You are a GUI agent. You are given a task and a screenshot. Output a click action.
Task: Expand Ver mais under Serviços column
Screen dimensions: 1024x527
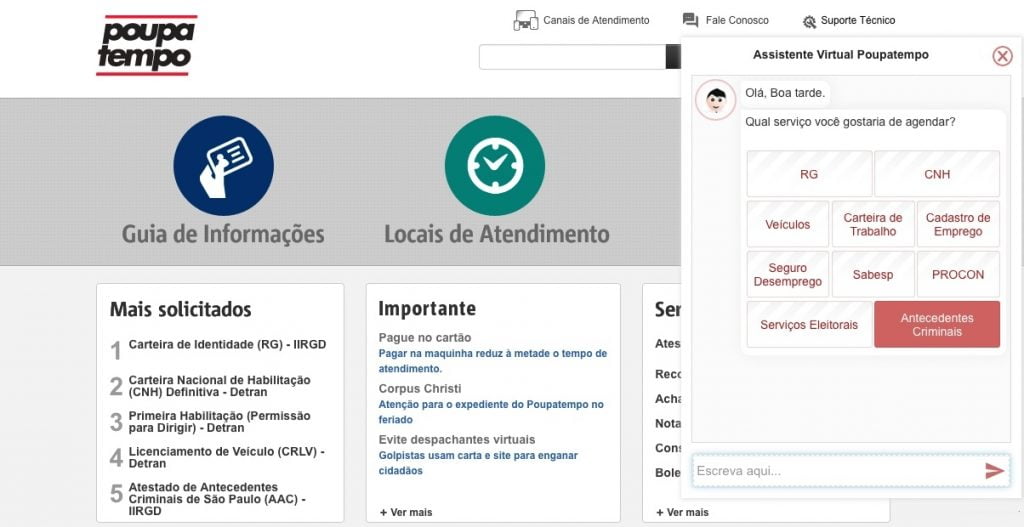point(682,512)
